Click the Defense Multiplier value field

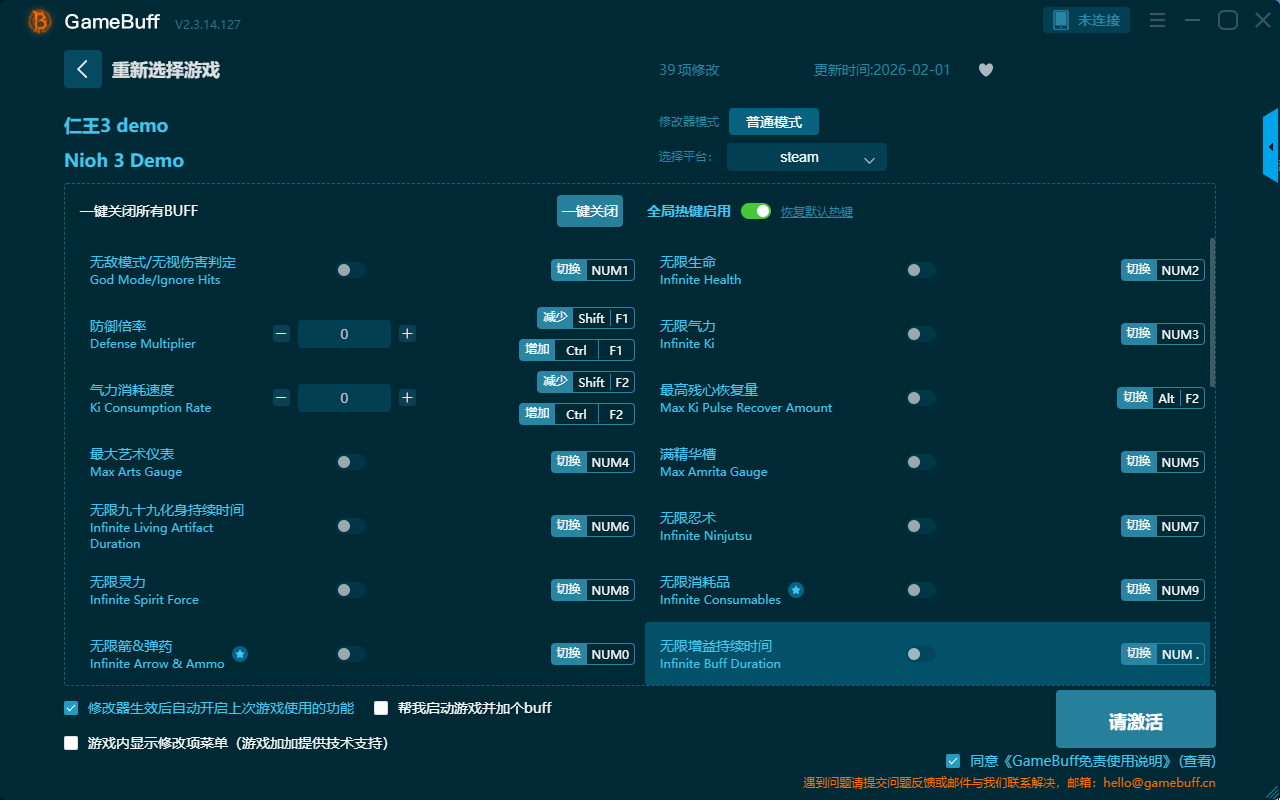coord(344,334)
